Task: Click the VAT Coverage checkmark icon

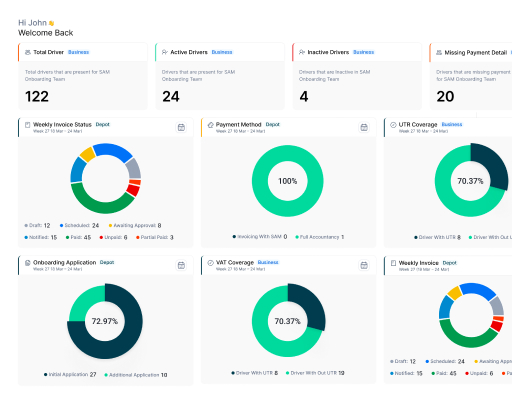Action: point(211,263)
